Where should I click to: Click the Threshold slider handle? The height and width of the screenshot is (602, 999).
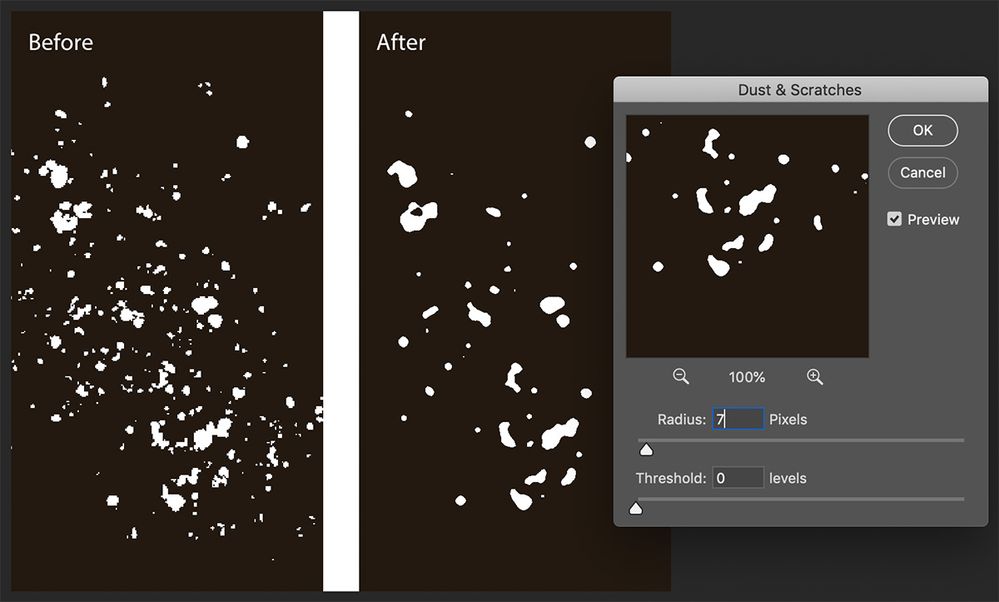tap(636, 508)
